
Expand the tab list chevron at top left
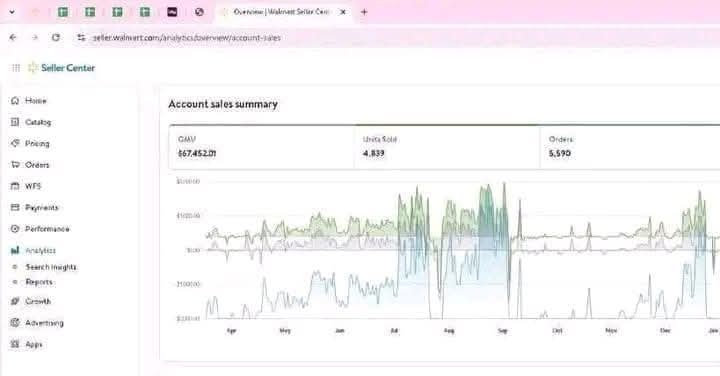[x=12, y=12]
